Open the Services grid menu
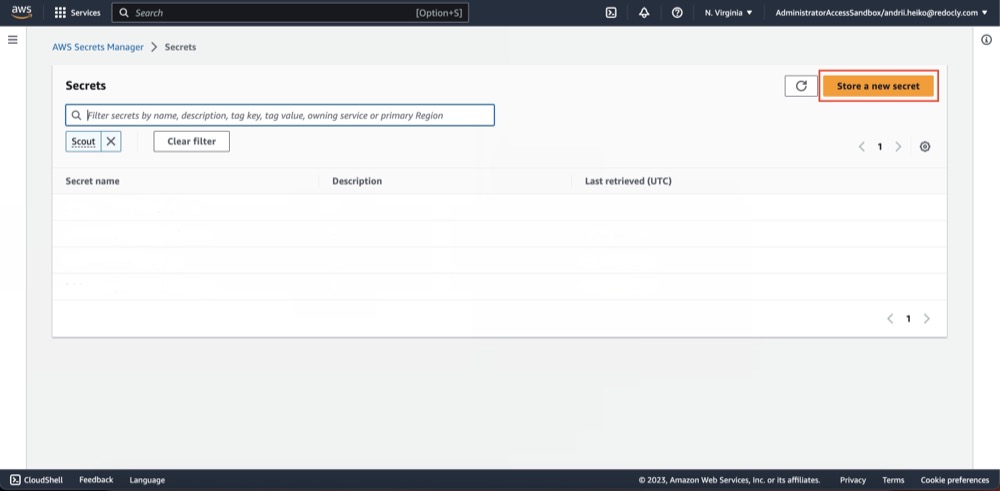The width and height of the screenshot is (1000, 491). point(77,13)
